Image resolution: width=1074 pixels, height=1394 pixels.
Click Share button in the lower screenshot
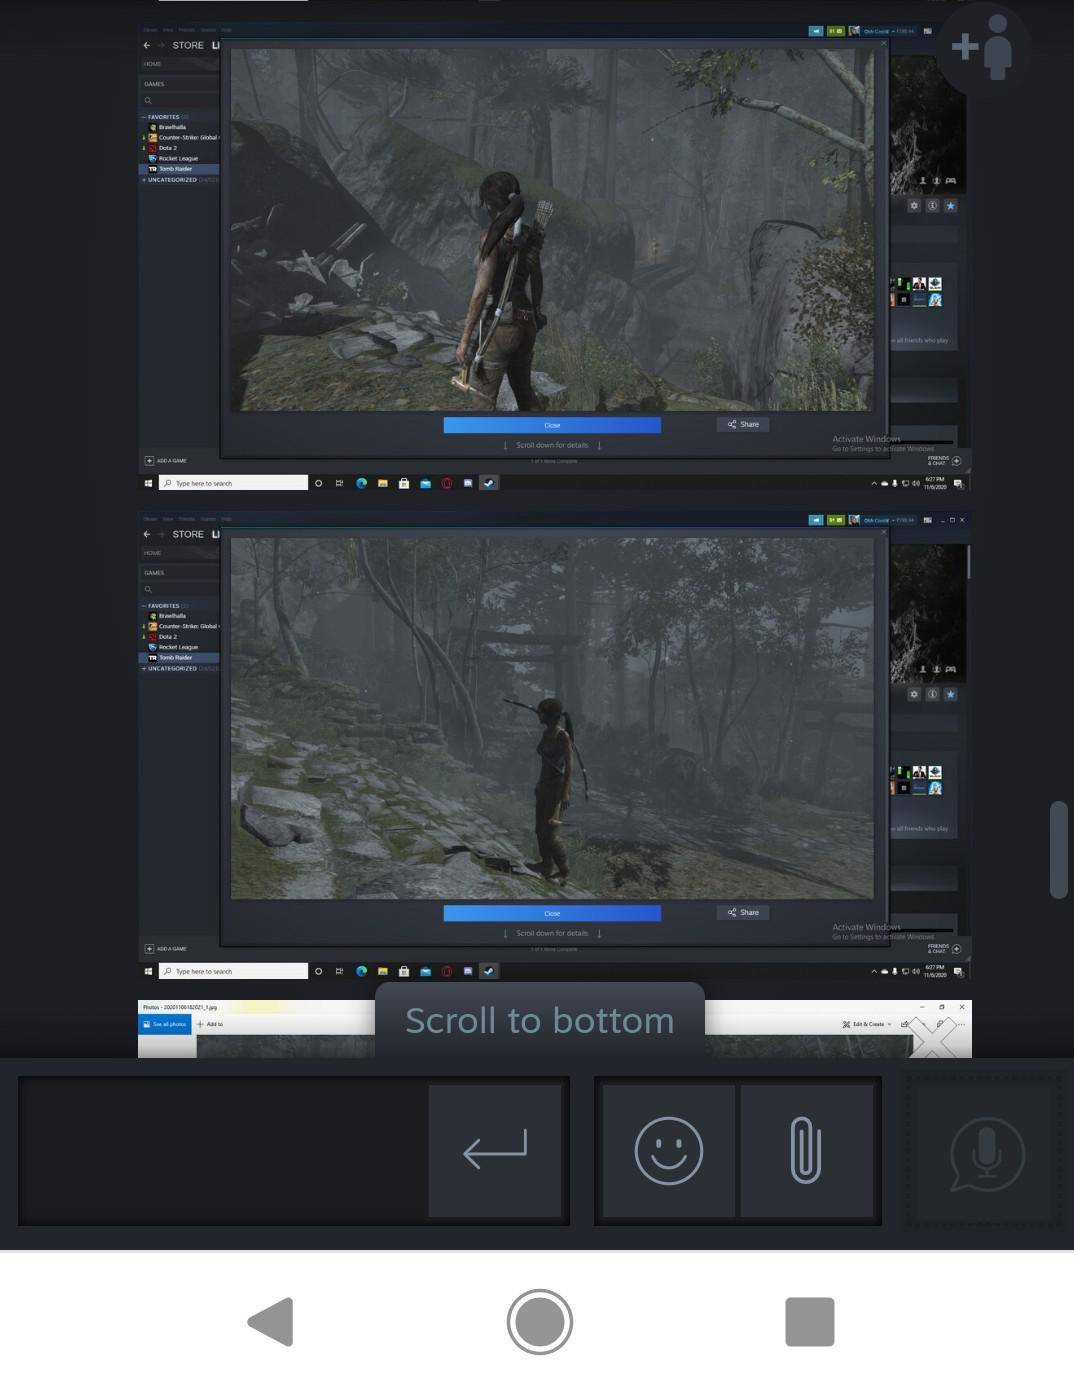pyautogui.click(x=743, y=913)
